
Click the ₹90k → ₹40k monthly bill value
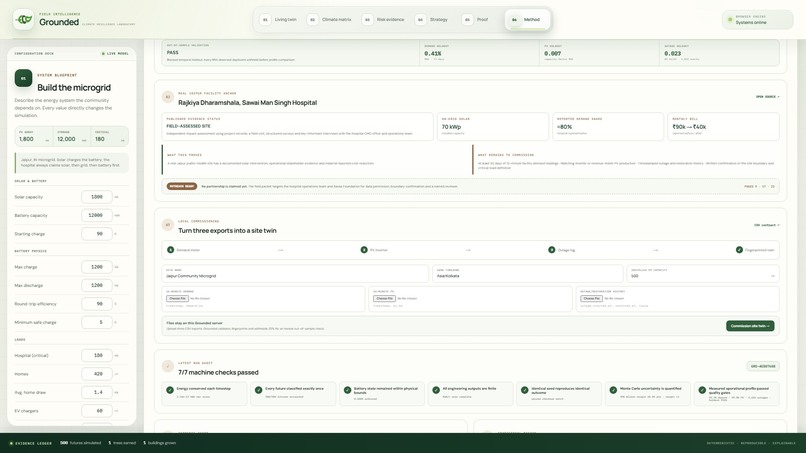tap(689, 127)
